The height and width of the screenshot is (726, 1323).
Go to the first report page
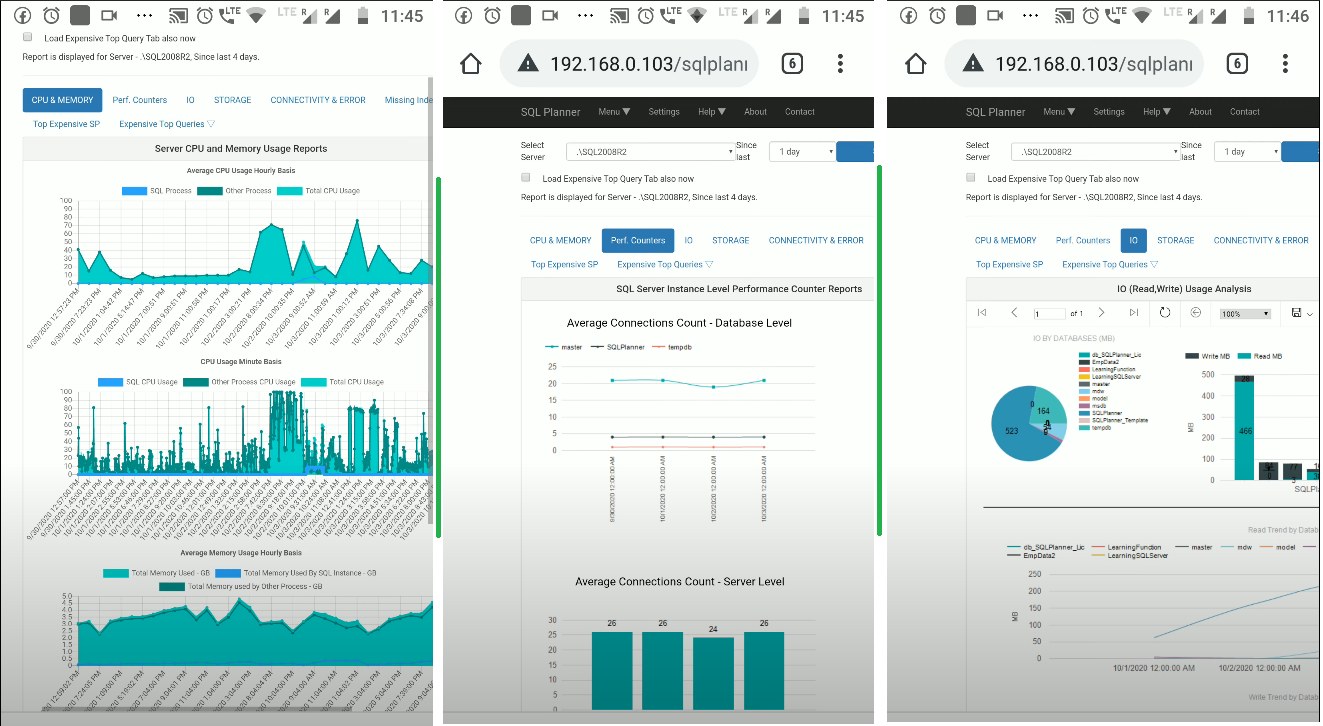(981, 312)
